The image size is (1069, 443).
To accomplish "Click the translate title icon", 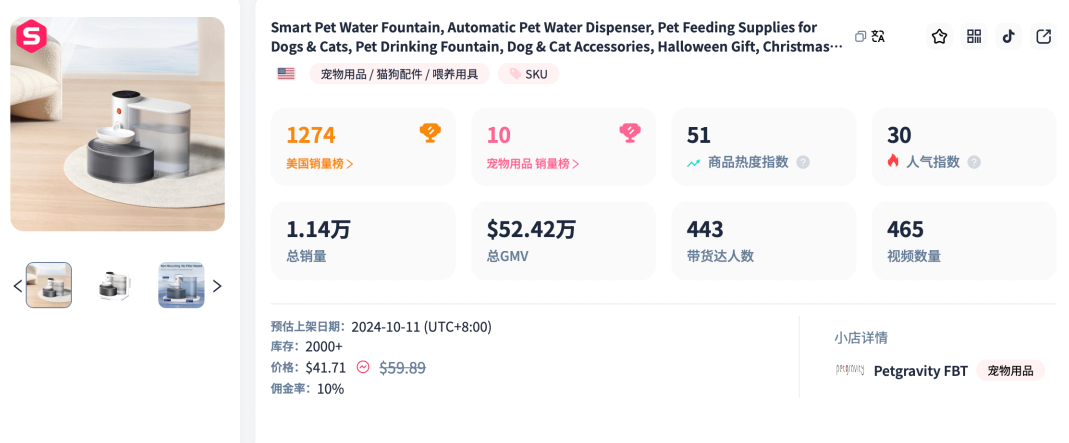I will click(x=877, y=36).
